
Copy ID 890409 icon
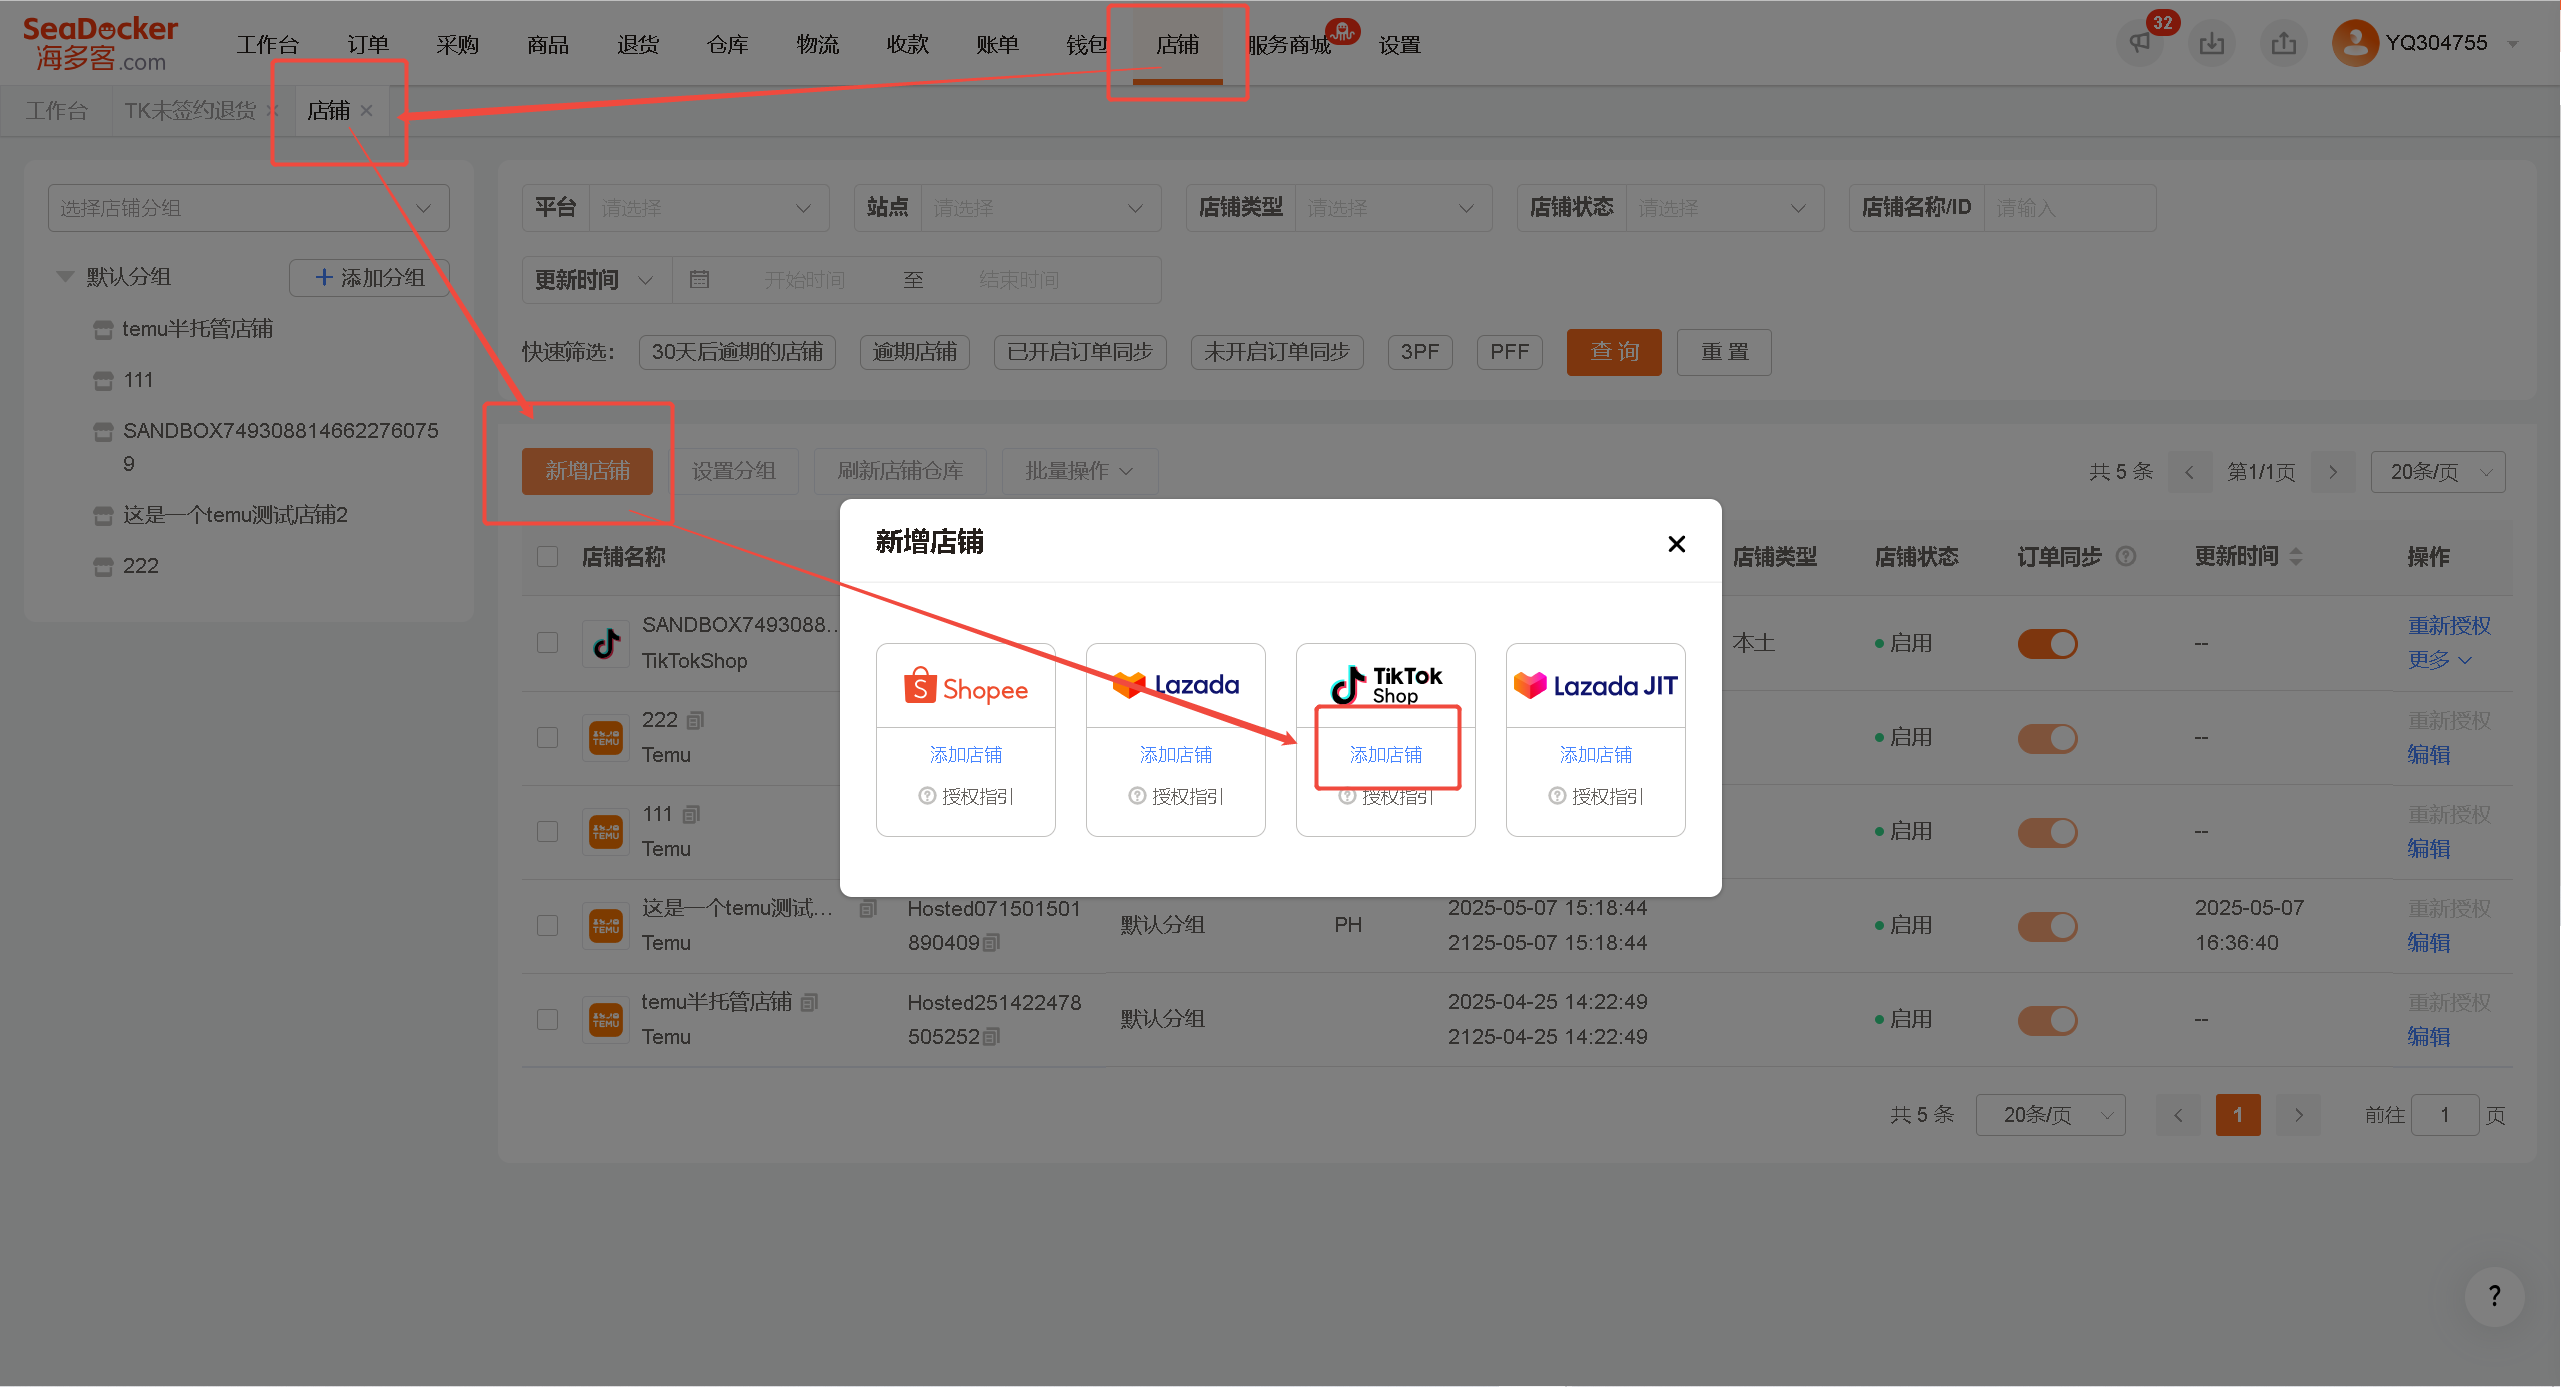(x=992, y=943)
